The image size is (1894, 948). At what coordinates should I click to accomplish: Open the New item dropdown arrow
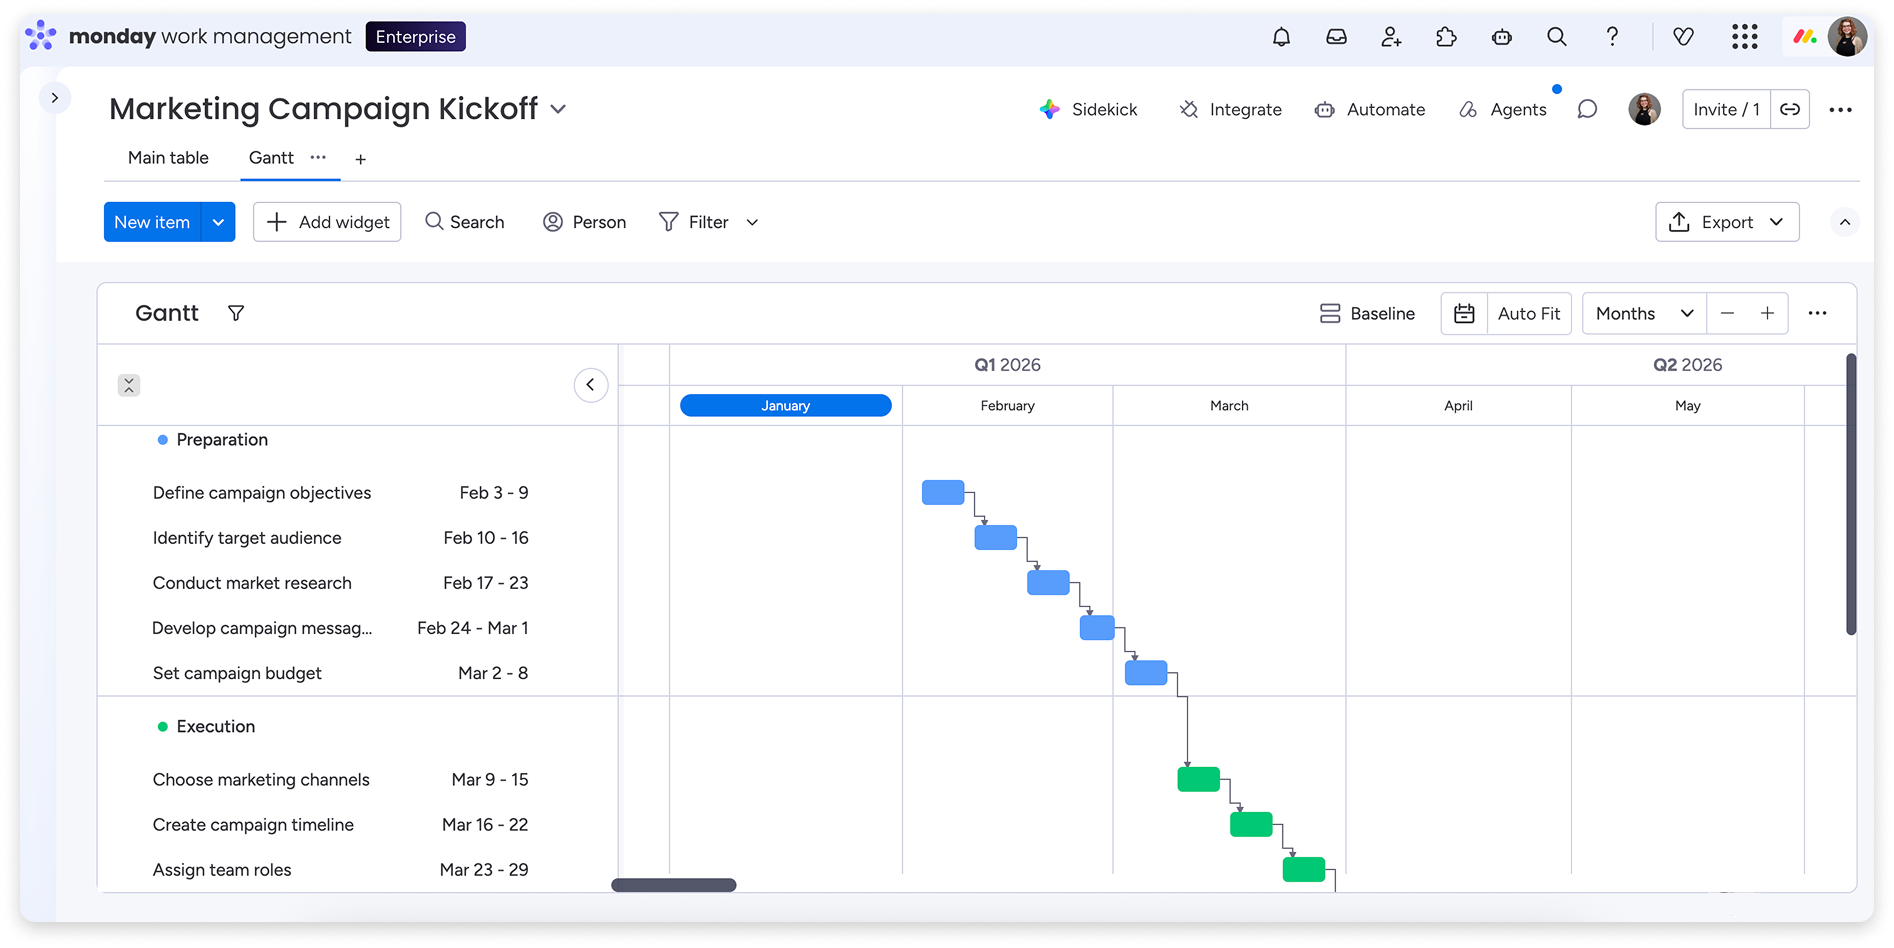point(218,222)
